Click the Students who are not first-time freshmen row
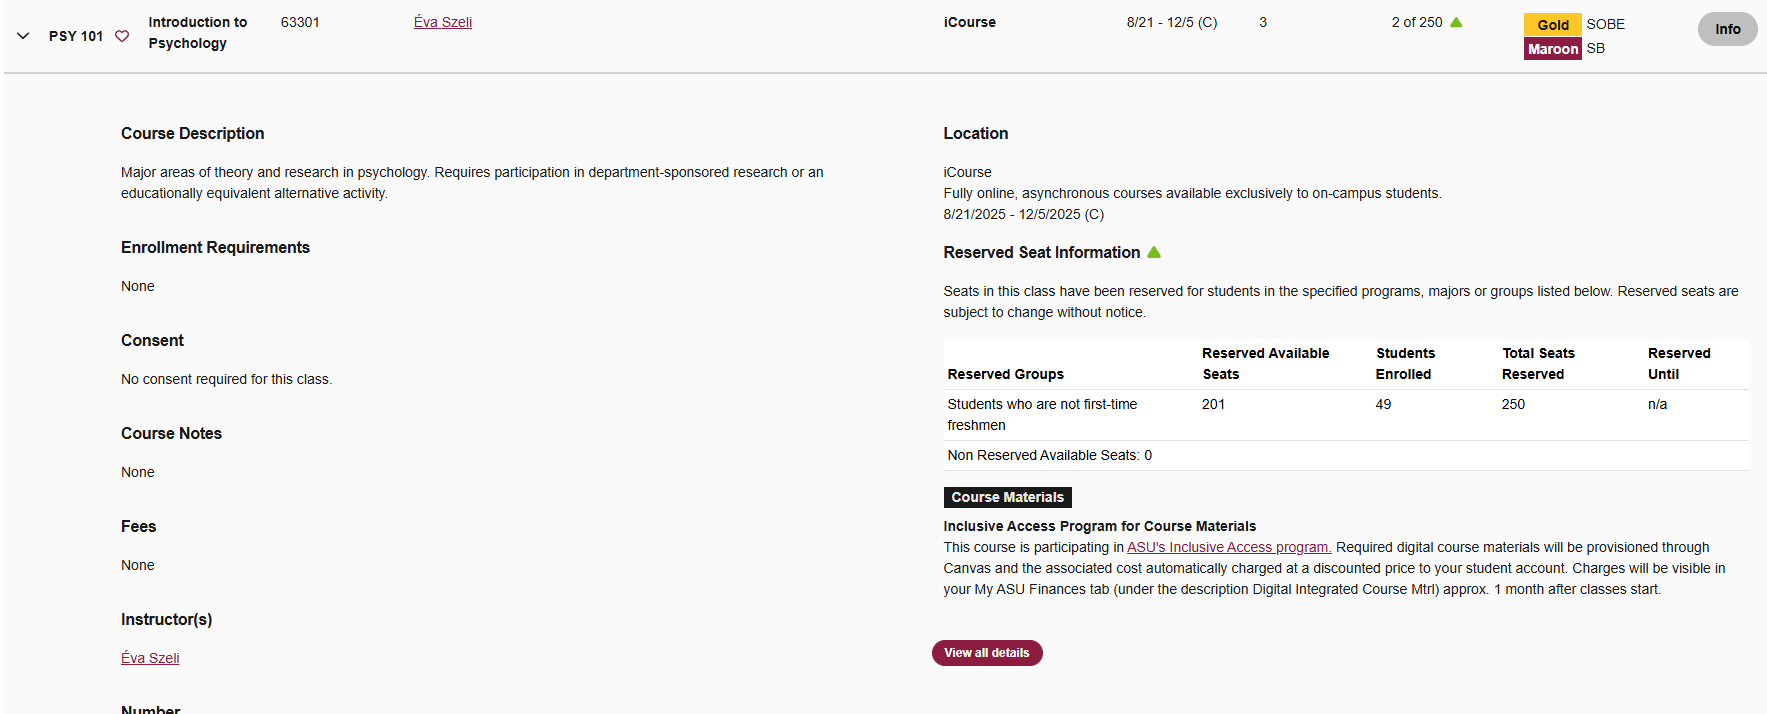This screenshot has width=1767, height=714. (x=1040, y=414)
